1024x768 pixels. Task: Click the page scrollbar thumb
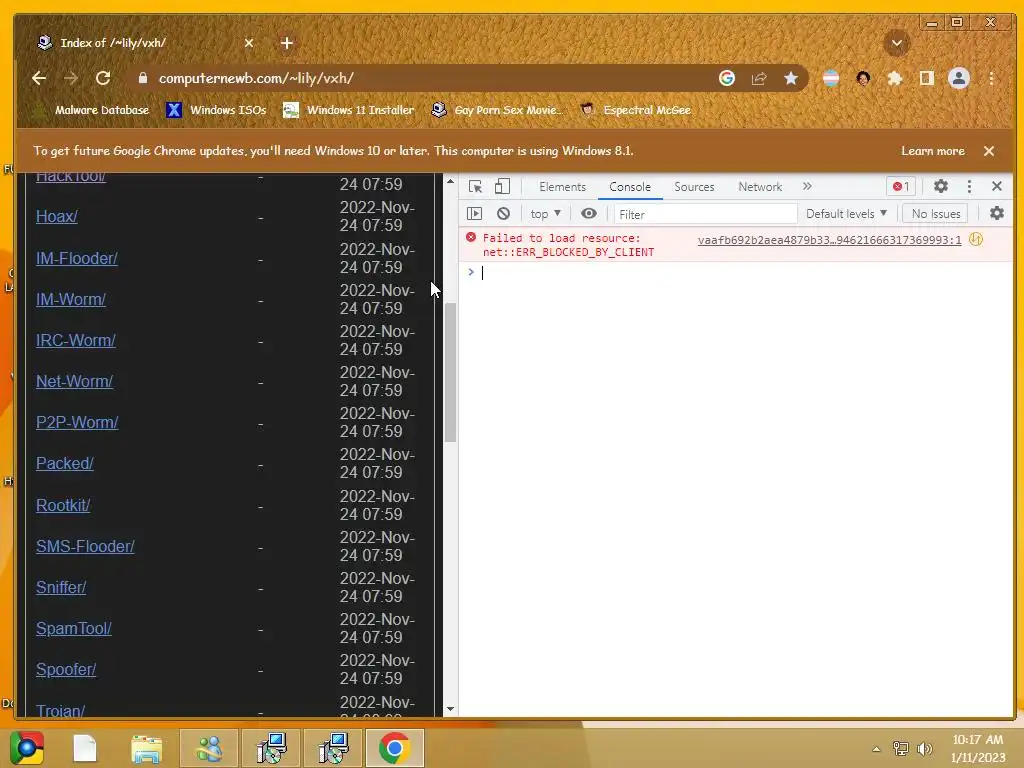tap(450, 373)
